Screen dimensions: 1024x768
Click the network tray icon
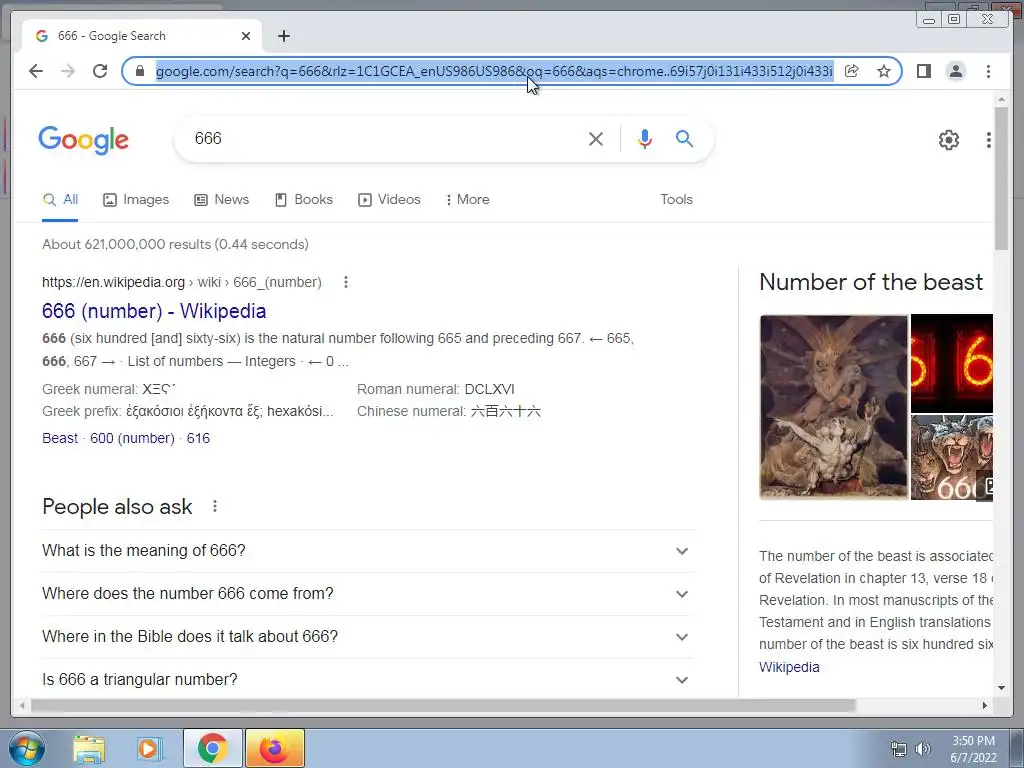899,749
